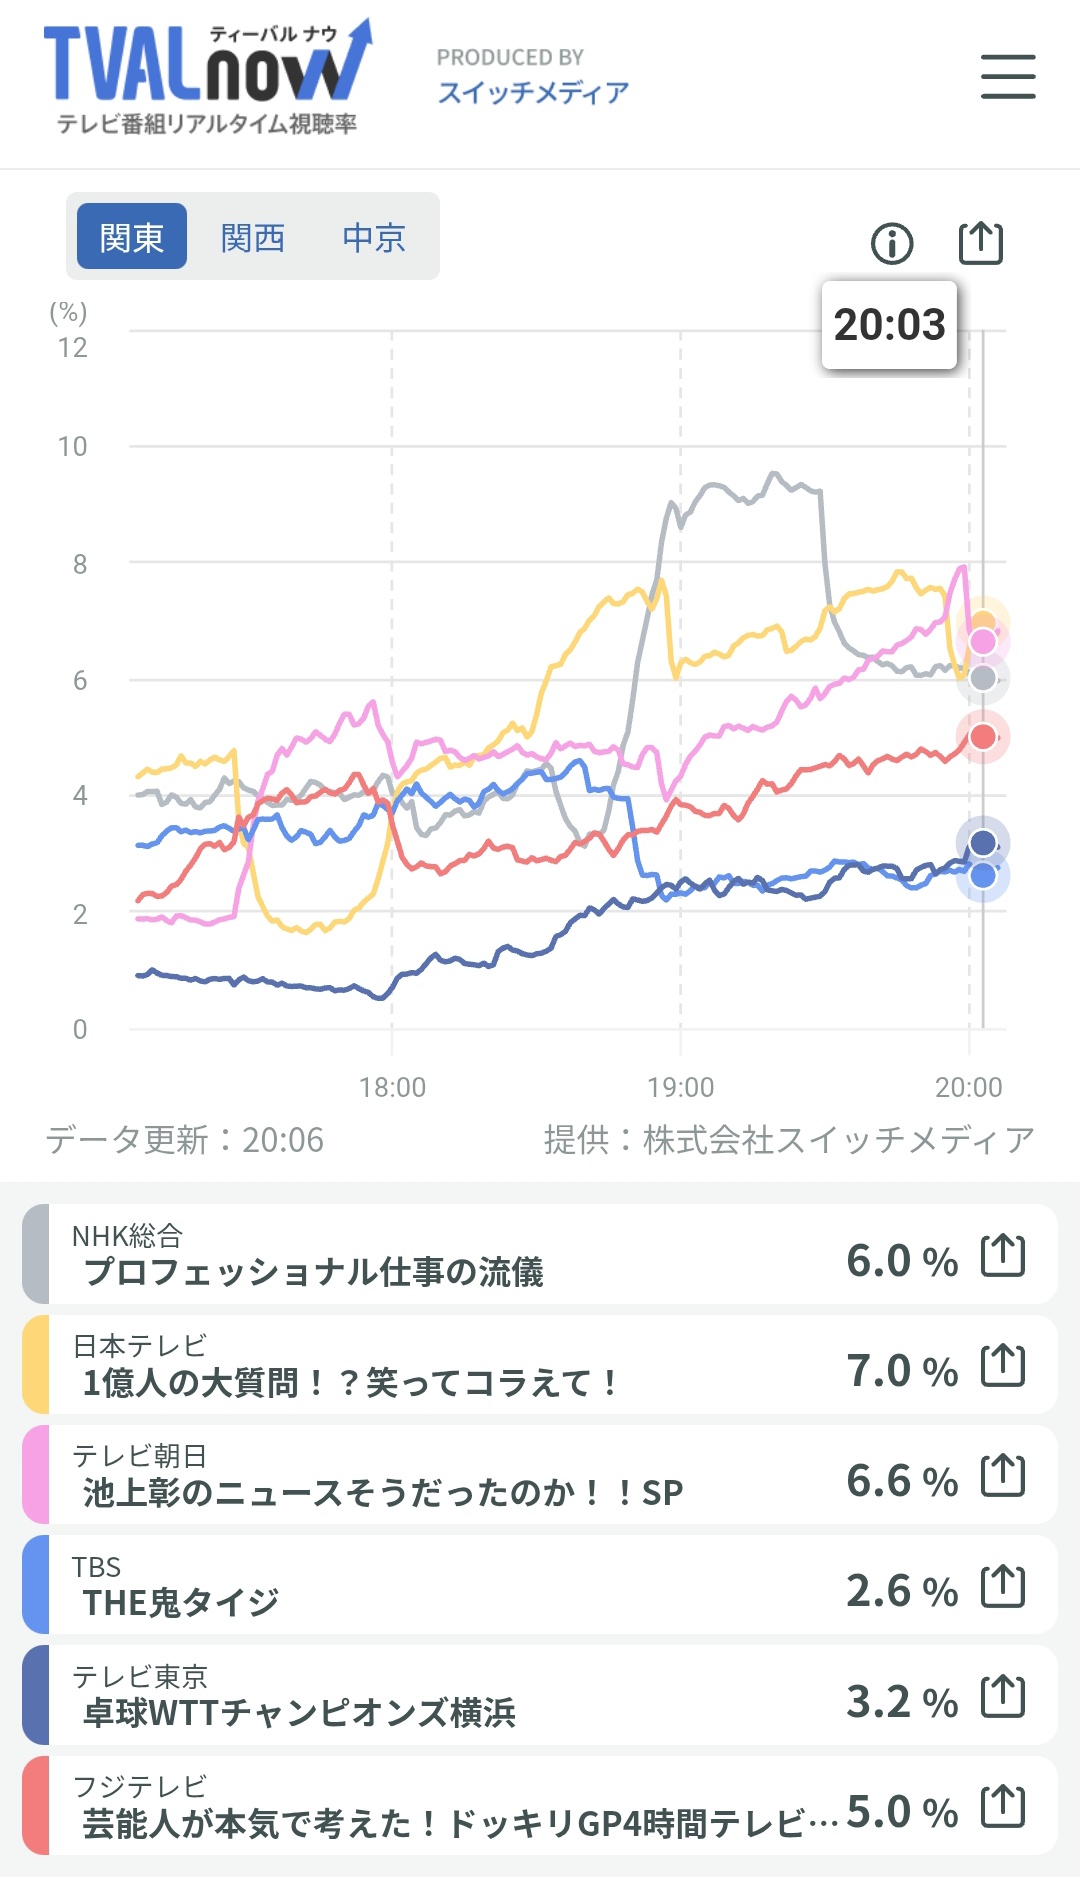Open the スイッチメディア link

tap(533, 92)
